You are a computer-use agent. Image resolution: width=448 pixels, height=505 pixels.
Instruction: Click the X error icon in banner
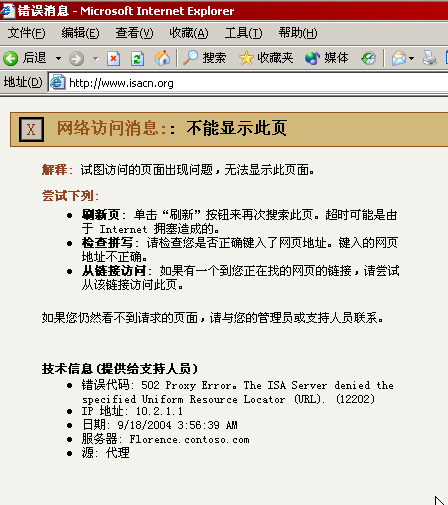[x=31, y=129]
